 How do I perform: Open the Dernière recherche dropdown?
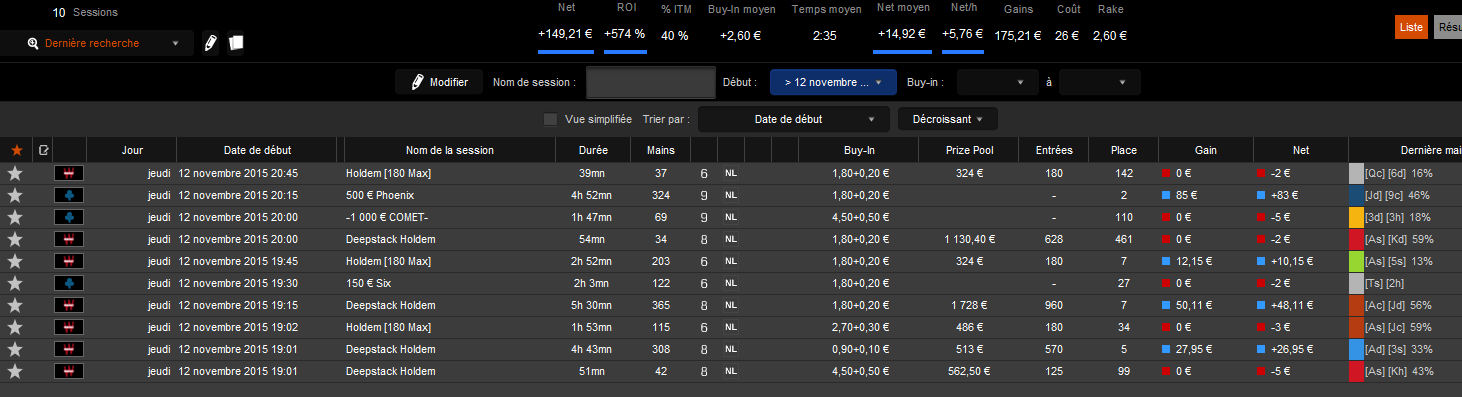point(97,43)
